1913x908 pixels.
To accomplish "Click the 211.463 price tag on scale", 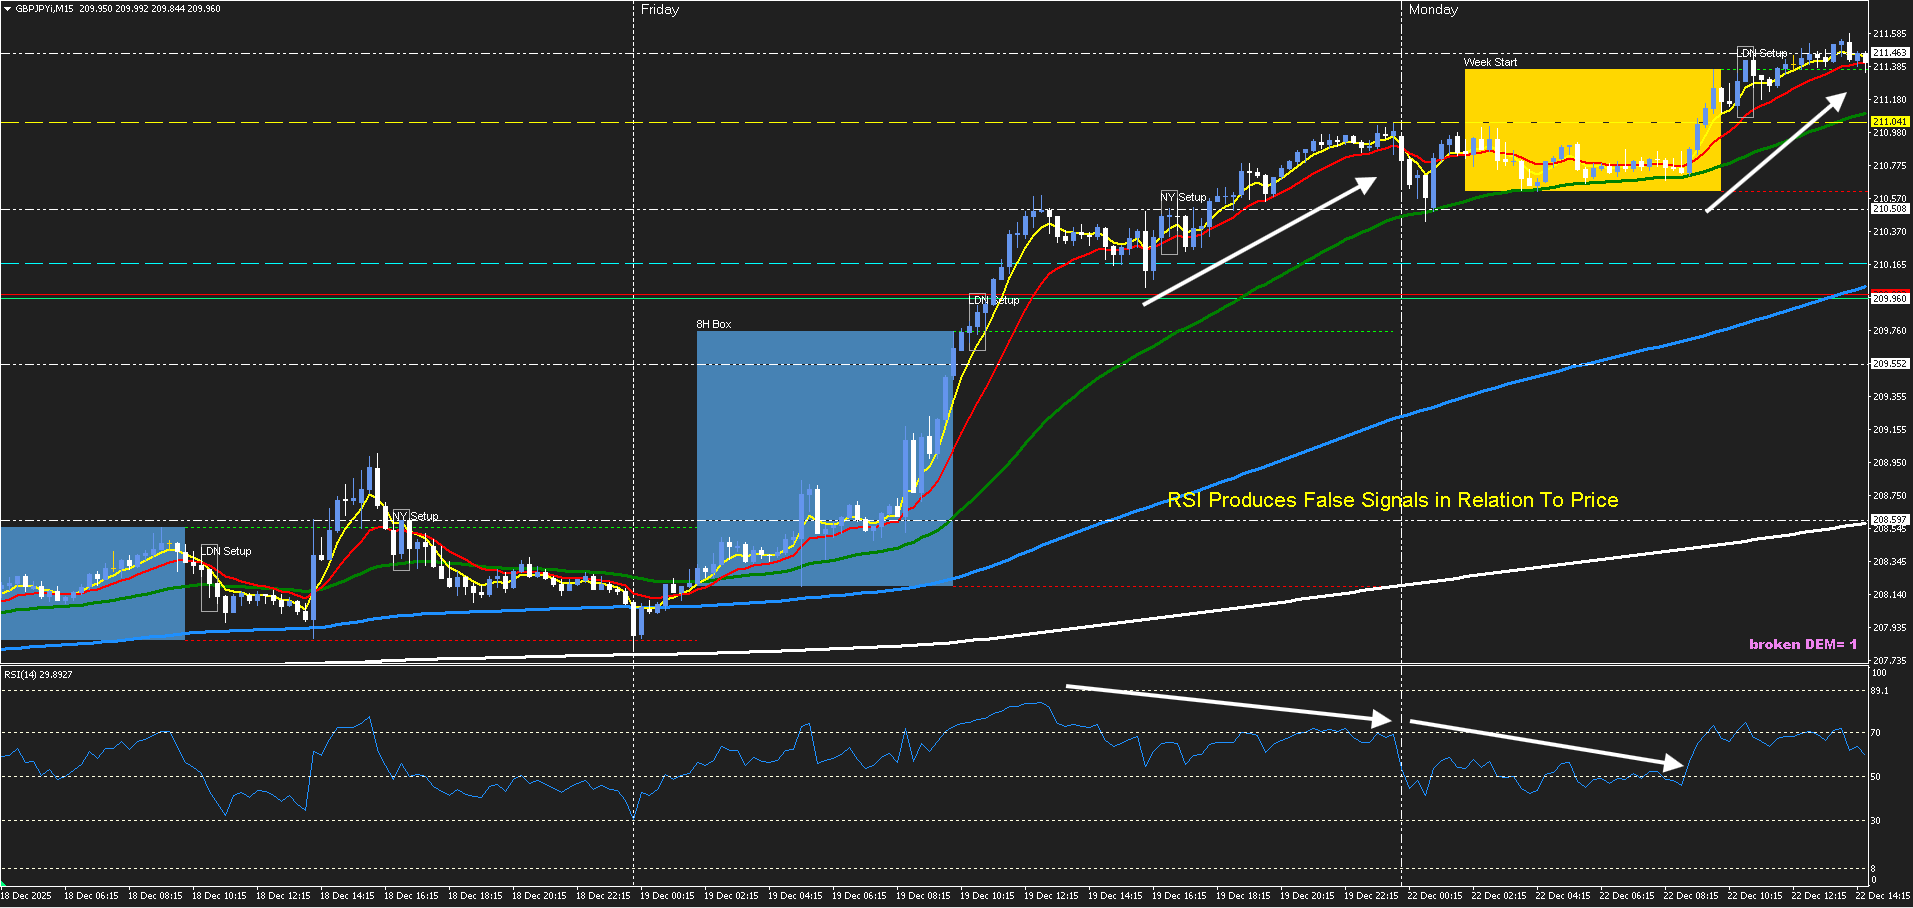I will 1889,52.
